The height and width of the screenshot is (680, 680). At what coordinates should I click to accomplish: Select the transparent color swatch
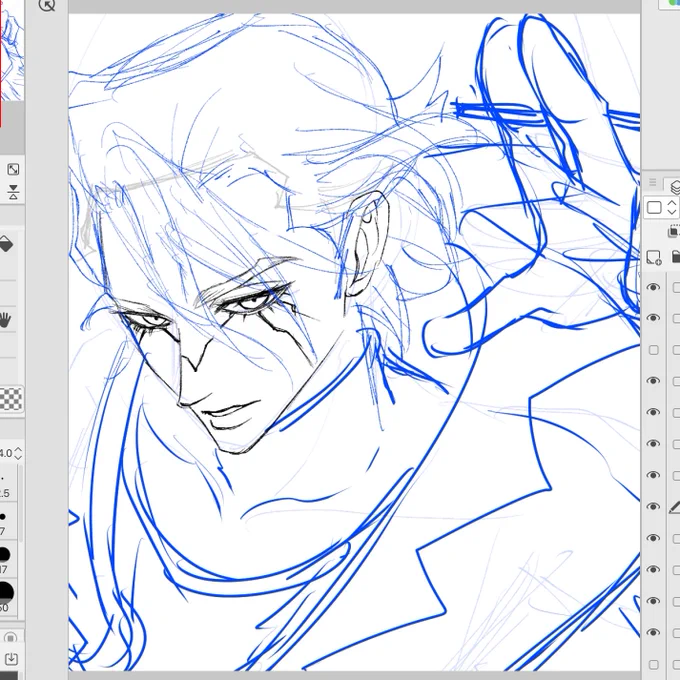10,399
